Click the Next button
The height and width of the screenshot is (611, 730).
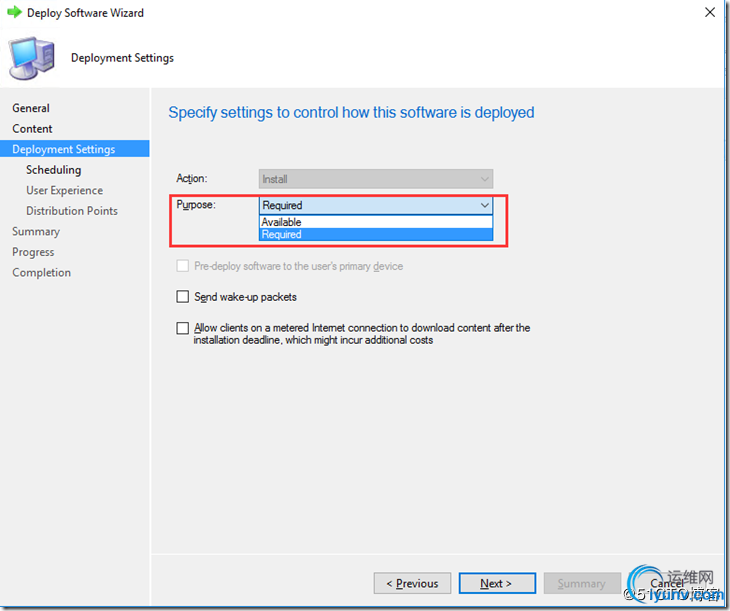point(497,583)
